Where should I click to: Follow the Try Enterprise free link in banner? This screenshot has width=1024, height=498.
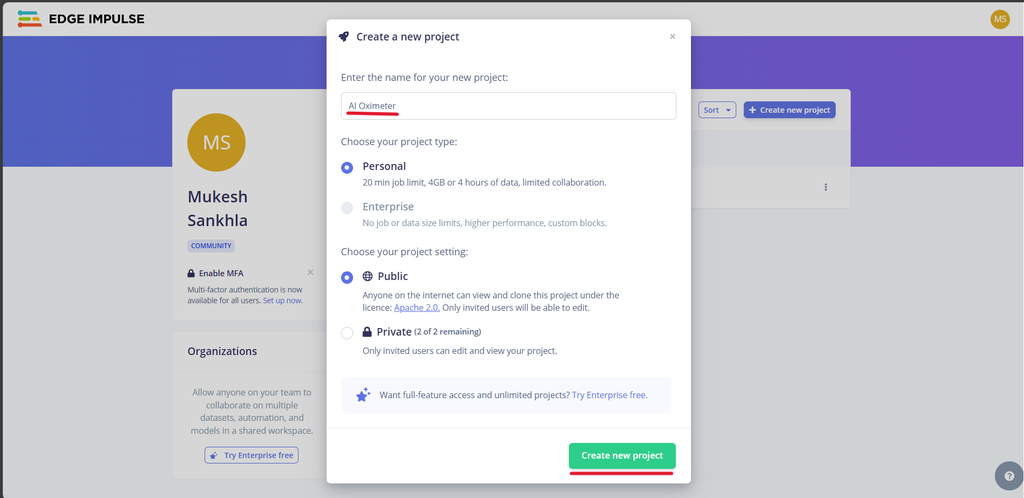coord(609,395)
